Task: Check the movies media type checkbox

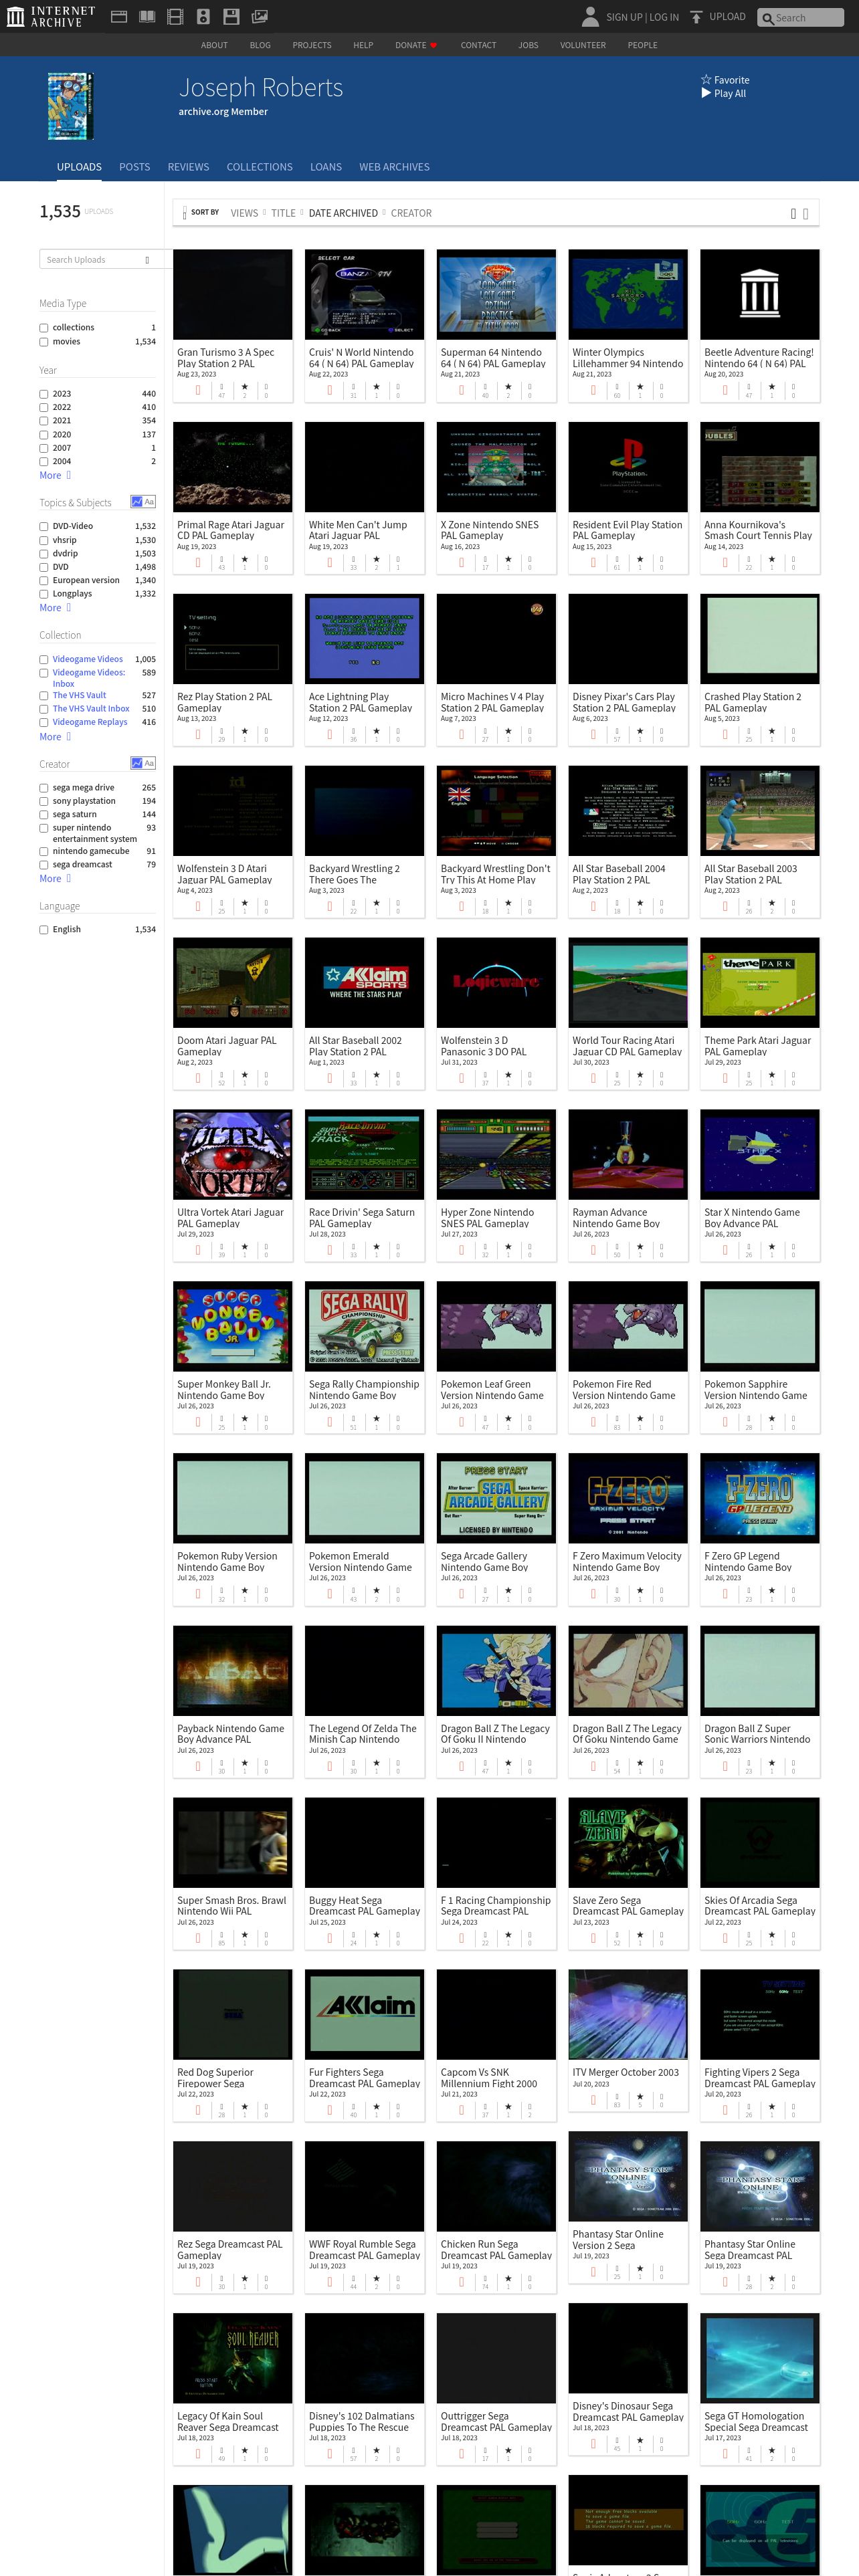Action: point(44,342)
